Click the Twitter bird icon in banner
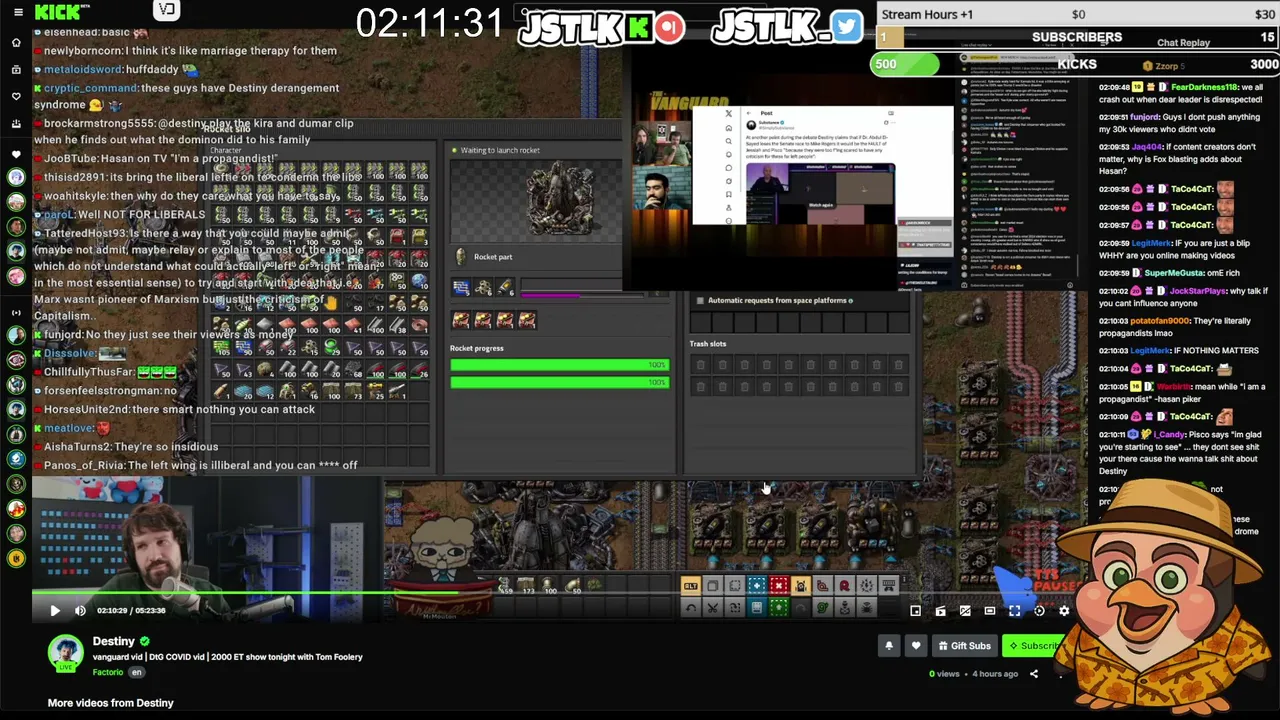This screenshot has width=1280, height=720. pyautogui.click(x=846, y=27)
